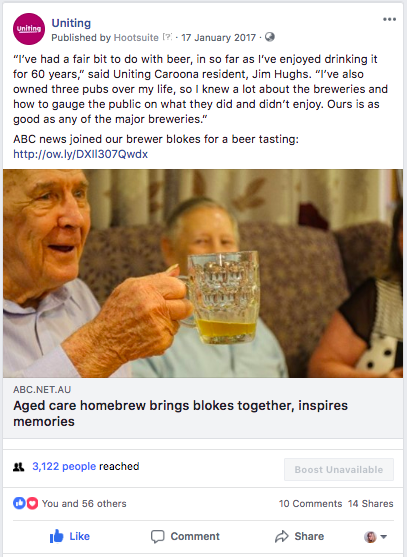Expand the profile picture commenting-as dropdown
407x557 pixels.
(375, 537)
